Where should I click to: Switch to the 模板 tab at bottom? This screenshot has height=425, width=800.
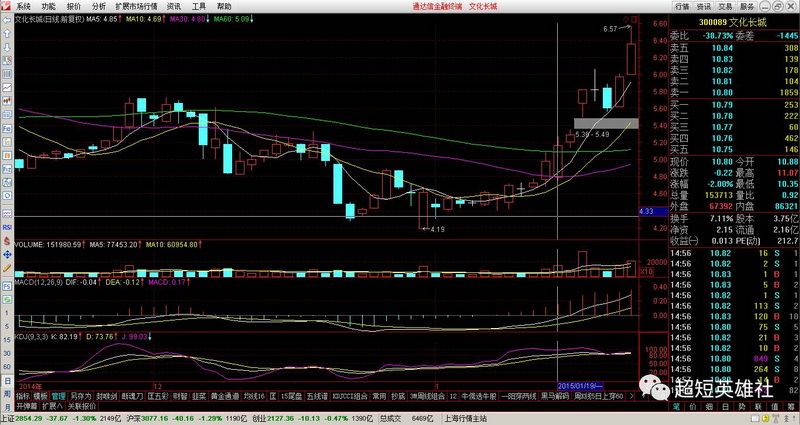point(39,396)
